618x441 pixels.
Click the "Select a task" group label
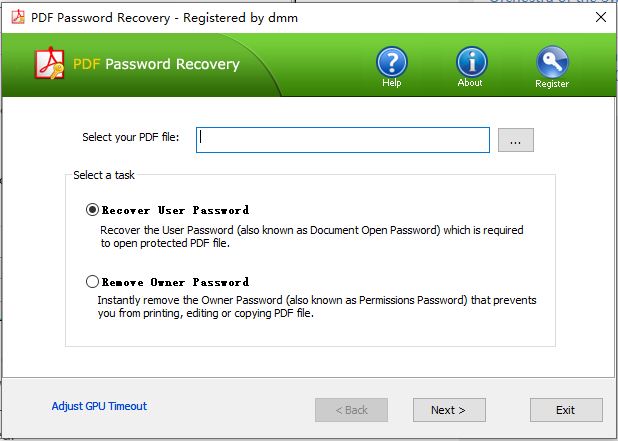[x=104, y=175]
